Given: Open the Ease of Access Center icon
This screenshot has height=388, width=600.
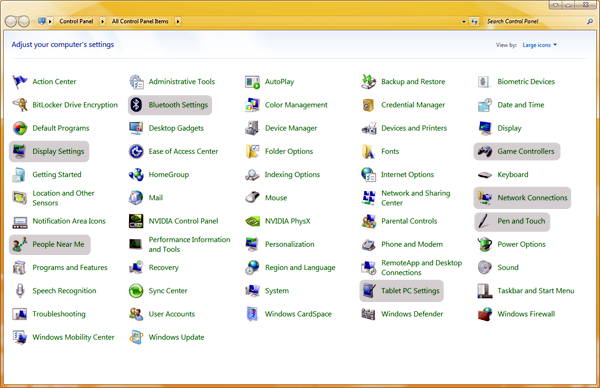Looking at the screenshot, I should (136, 152).
